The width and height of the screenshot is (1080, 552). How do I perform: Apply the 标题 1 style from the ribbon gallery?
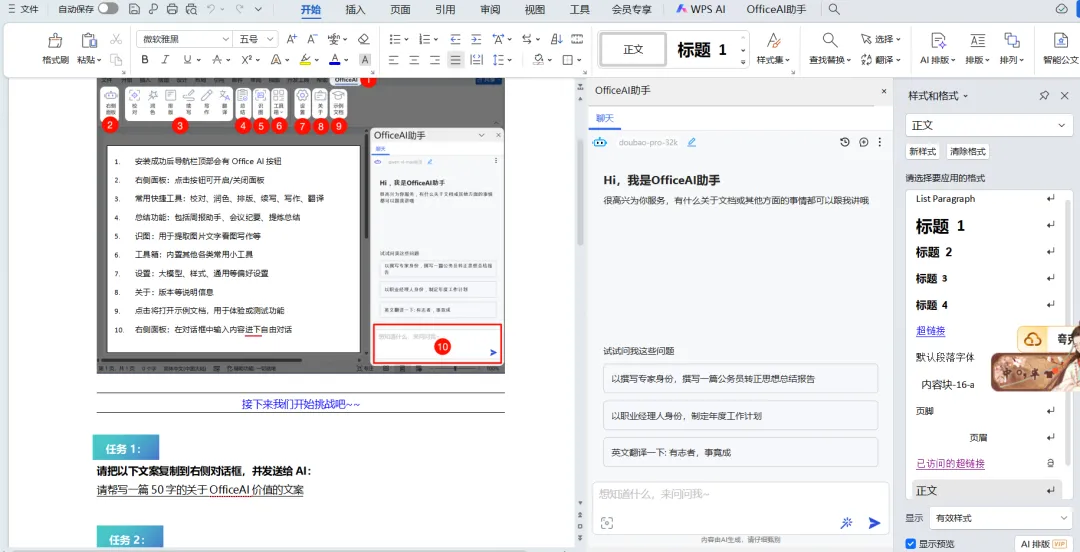coord(702,50)
